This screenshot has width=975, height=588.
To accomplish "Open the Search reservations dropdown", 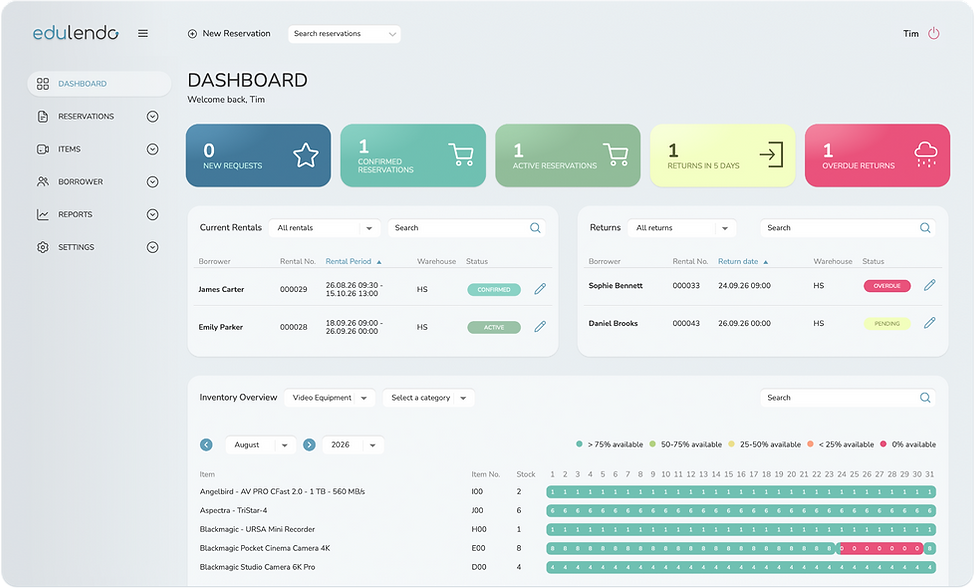I will (344, 34).
